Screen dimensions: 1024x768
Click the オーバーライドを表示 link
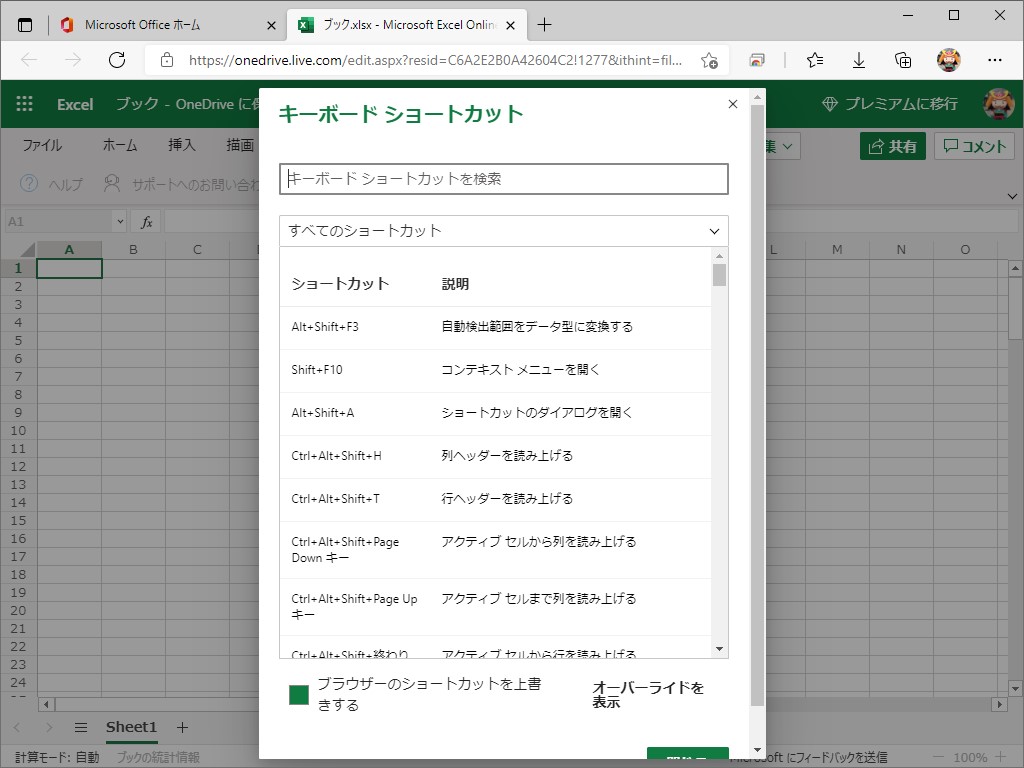648,695
